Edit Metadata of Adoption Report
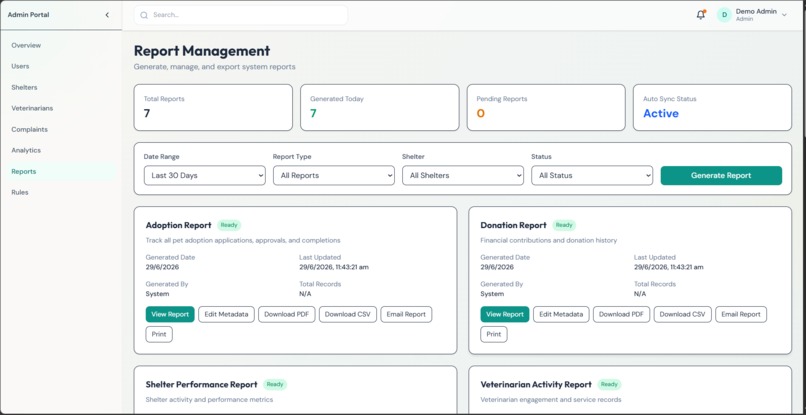 pos(226,314)
